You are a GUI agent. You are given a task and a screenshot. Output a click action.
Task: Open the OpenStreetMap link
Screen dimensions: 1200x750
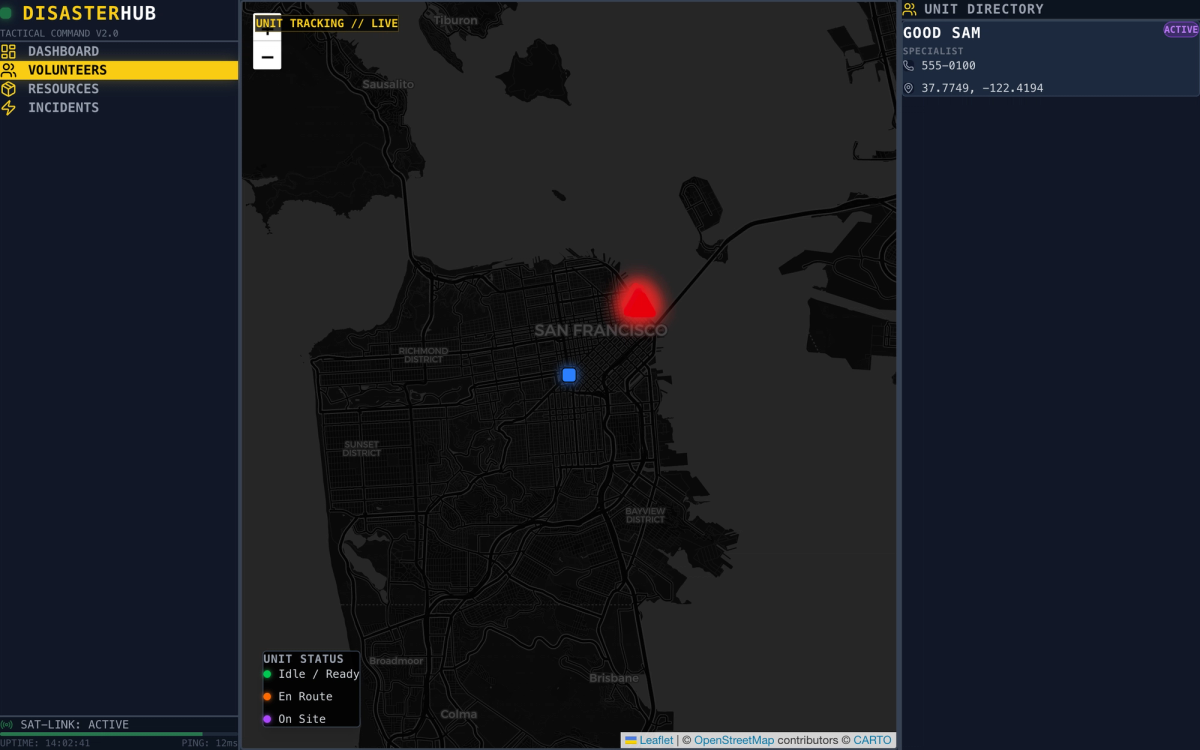point(734,740)
